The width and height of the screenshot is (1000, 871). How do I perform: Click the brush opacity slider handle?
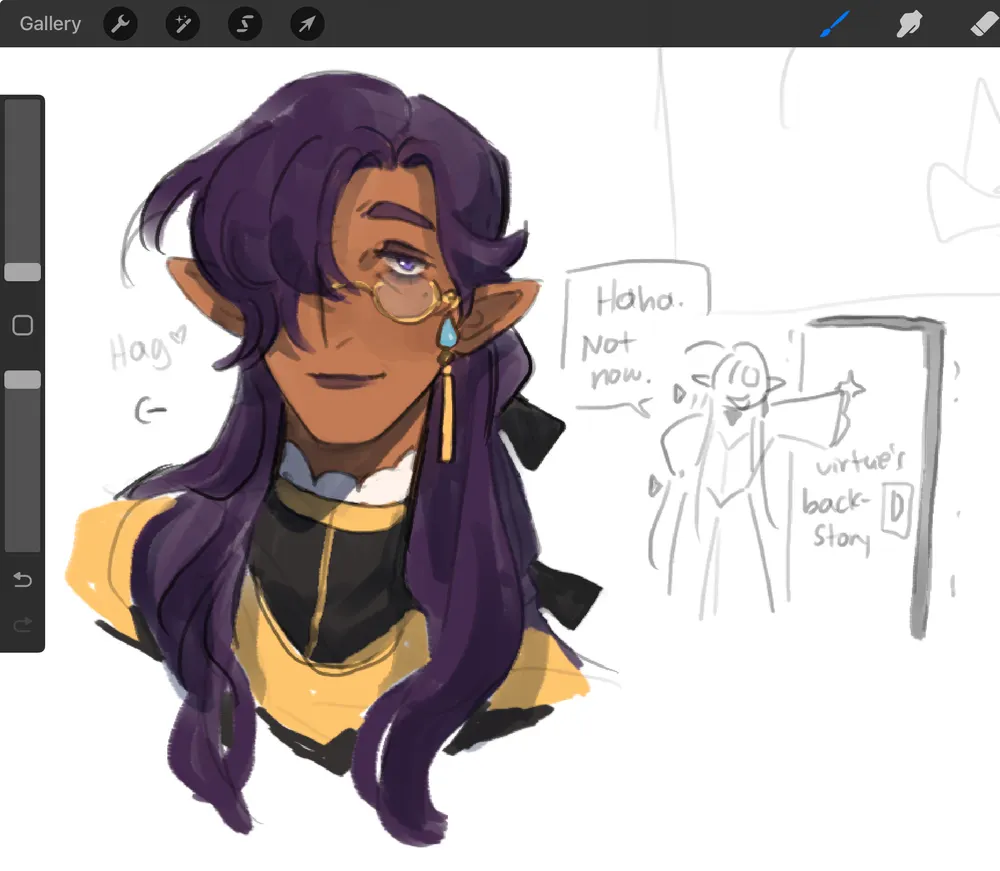pyautogui.click(x=22, y=379)
